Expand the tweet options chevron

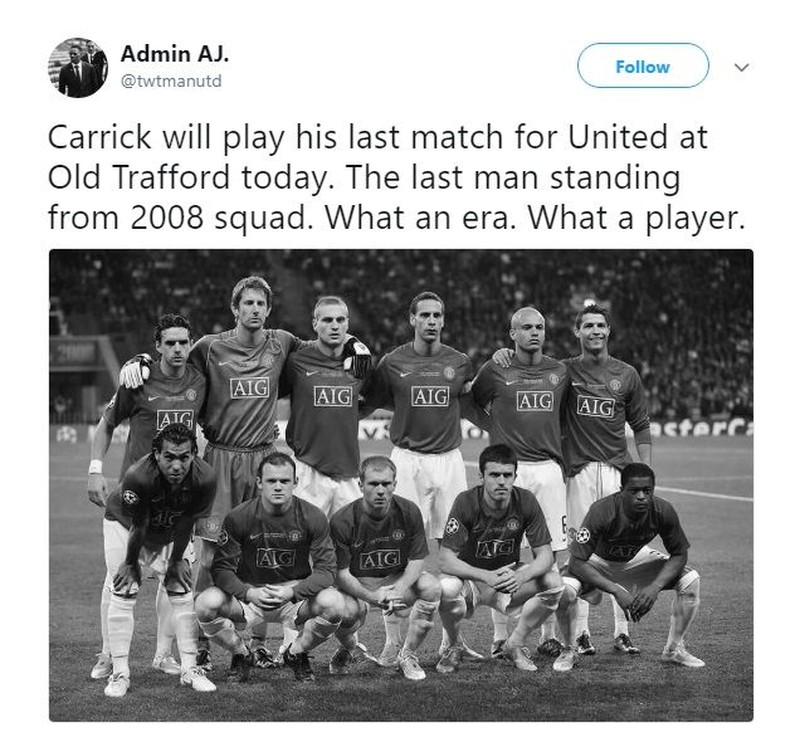741,67
